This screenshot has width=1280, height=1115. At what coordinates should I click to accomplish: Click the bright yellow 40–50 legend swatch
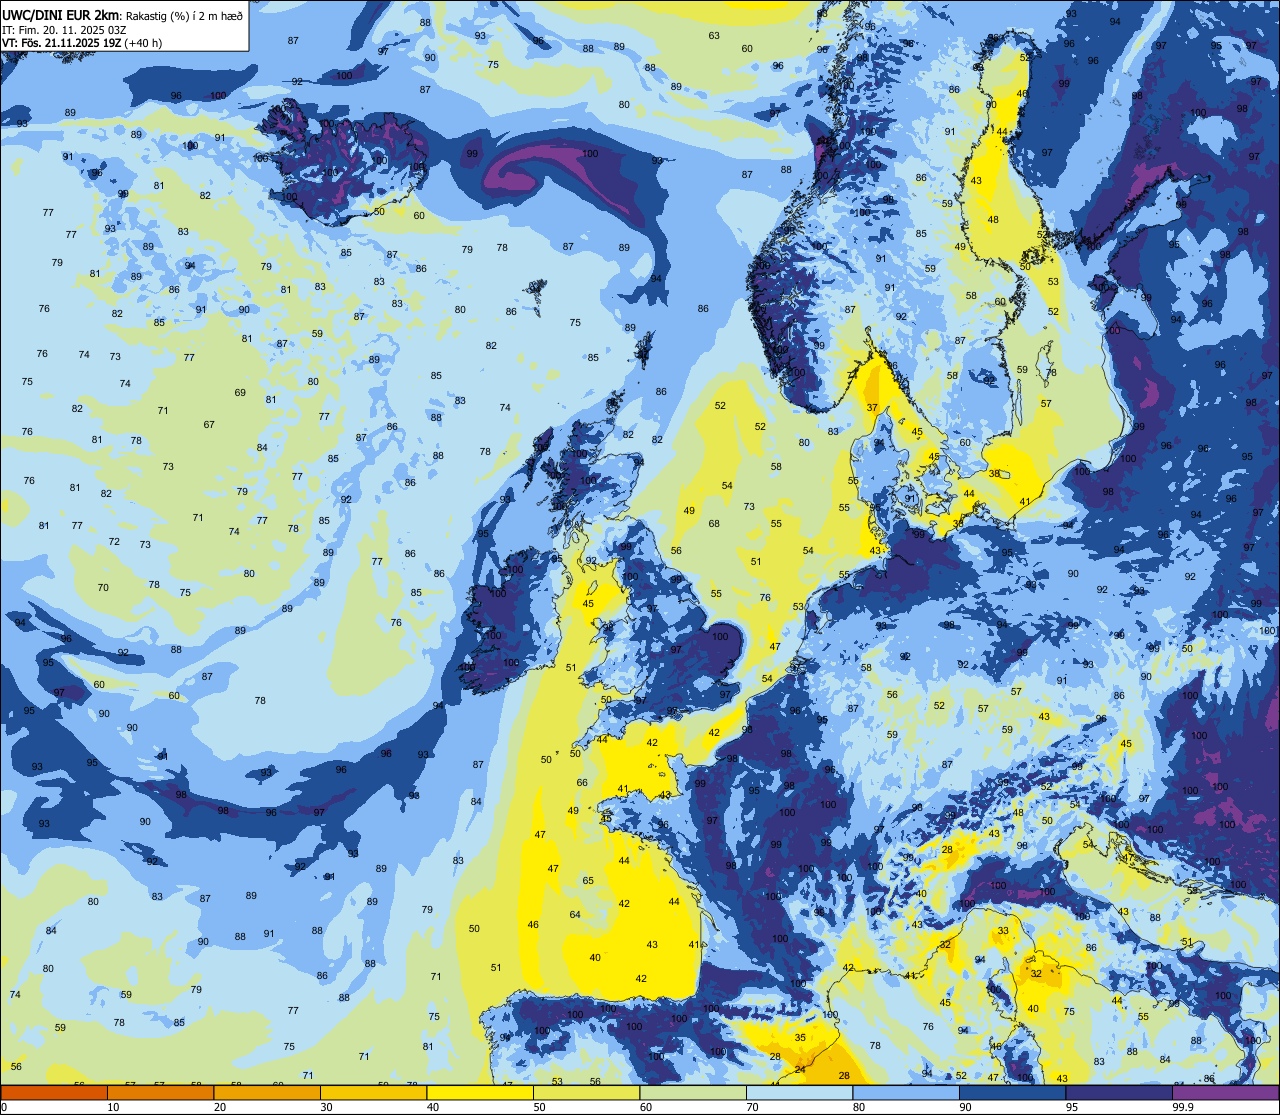[x=480, y=1093]
